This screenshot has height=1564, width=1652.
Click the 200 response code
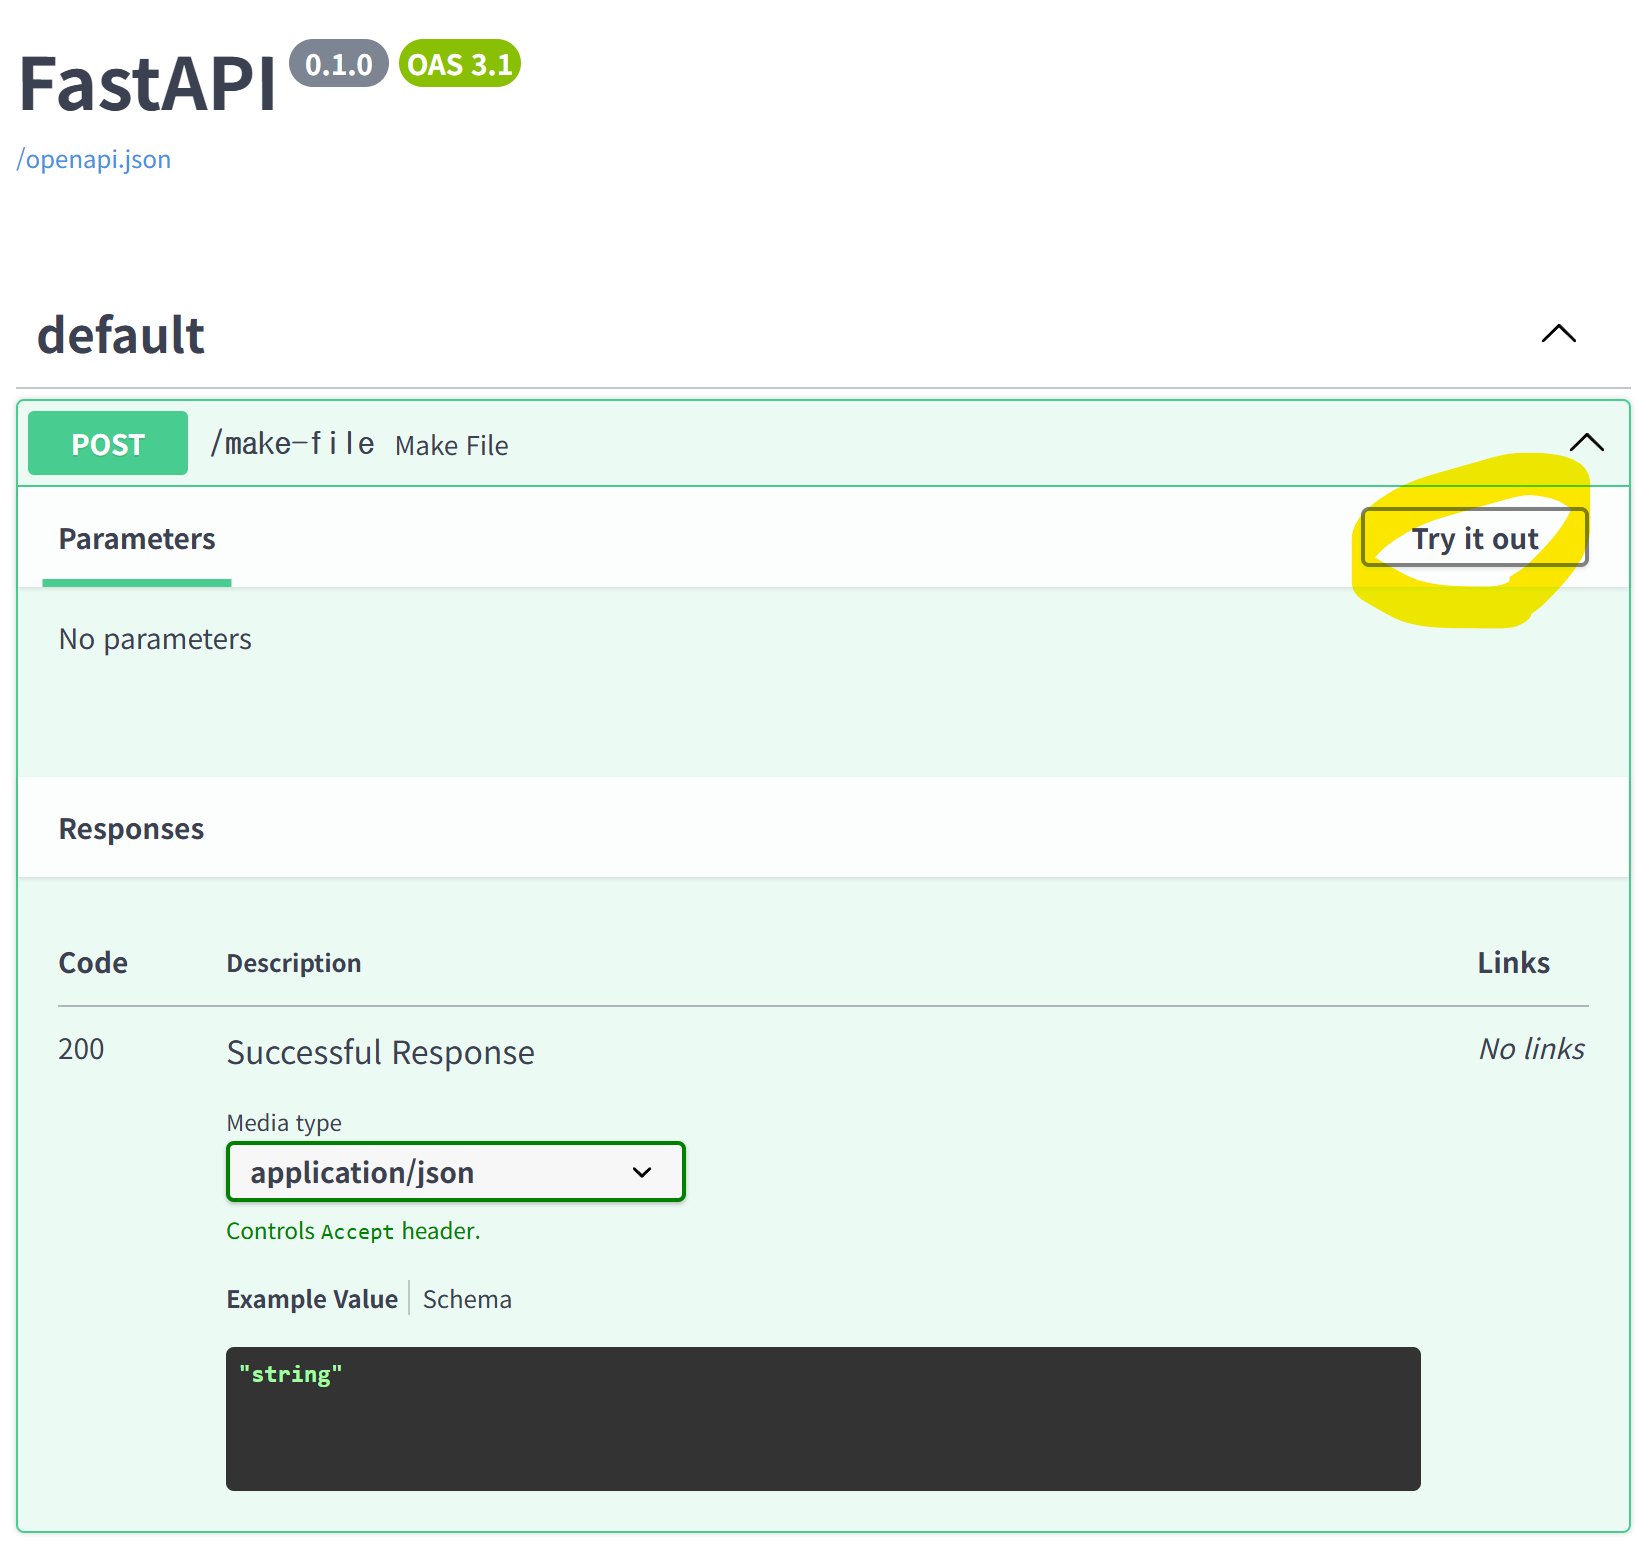click(x=81, y=1049)
